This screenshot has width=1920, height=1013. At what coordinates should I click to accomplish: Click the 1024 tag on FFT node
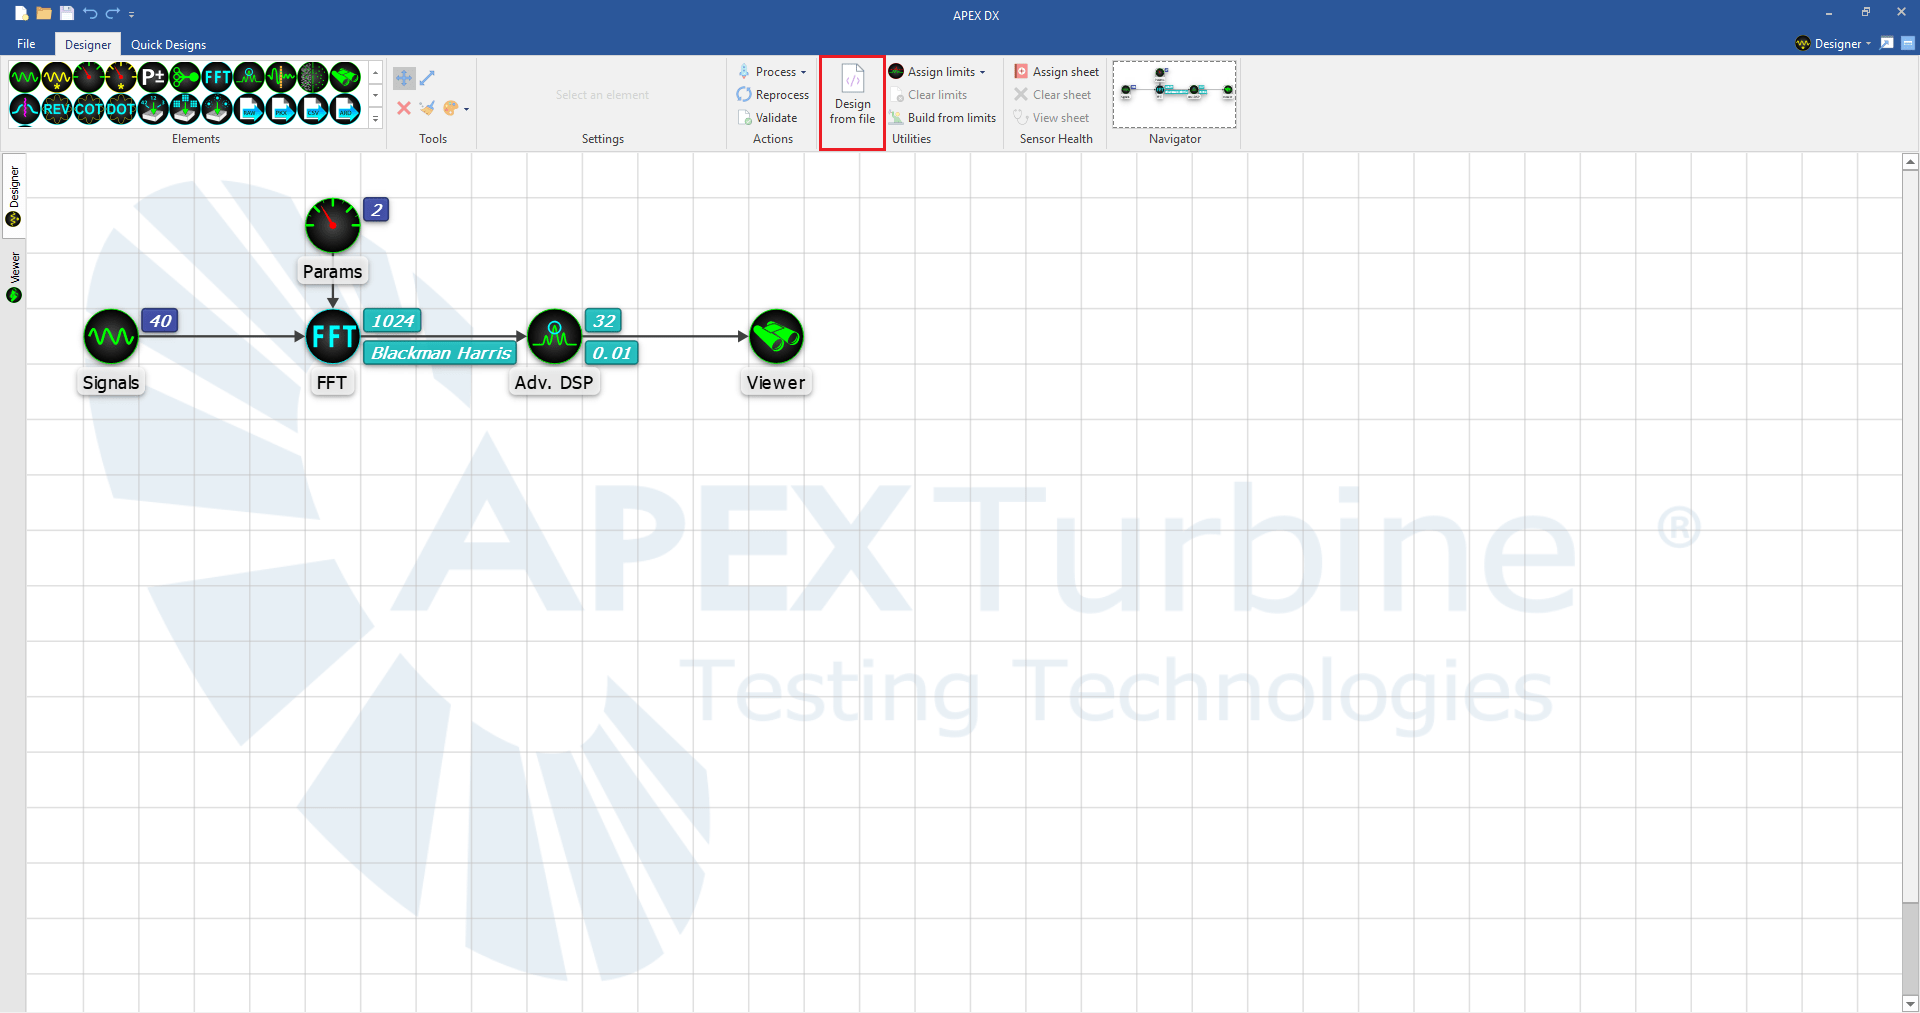(393, 321)
